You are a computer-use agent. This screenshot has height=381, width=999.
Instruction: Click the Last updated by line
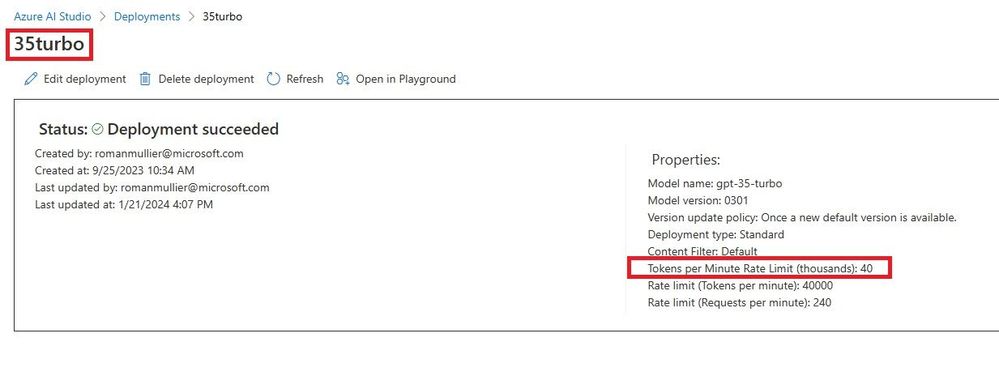pos(152,188)
